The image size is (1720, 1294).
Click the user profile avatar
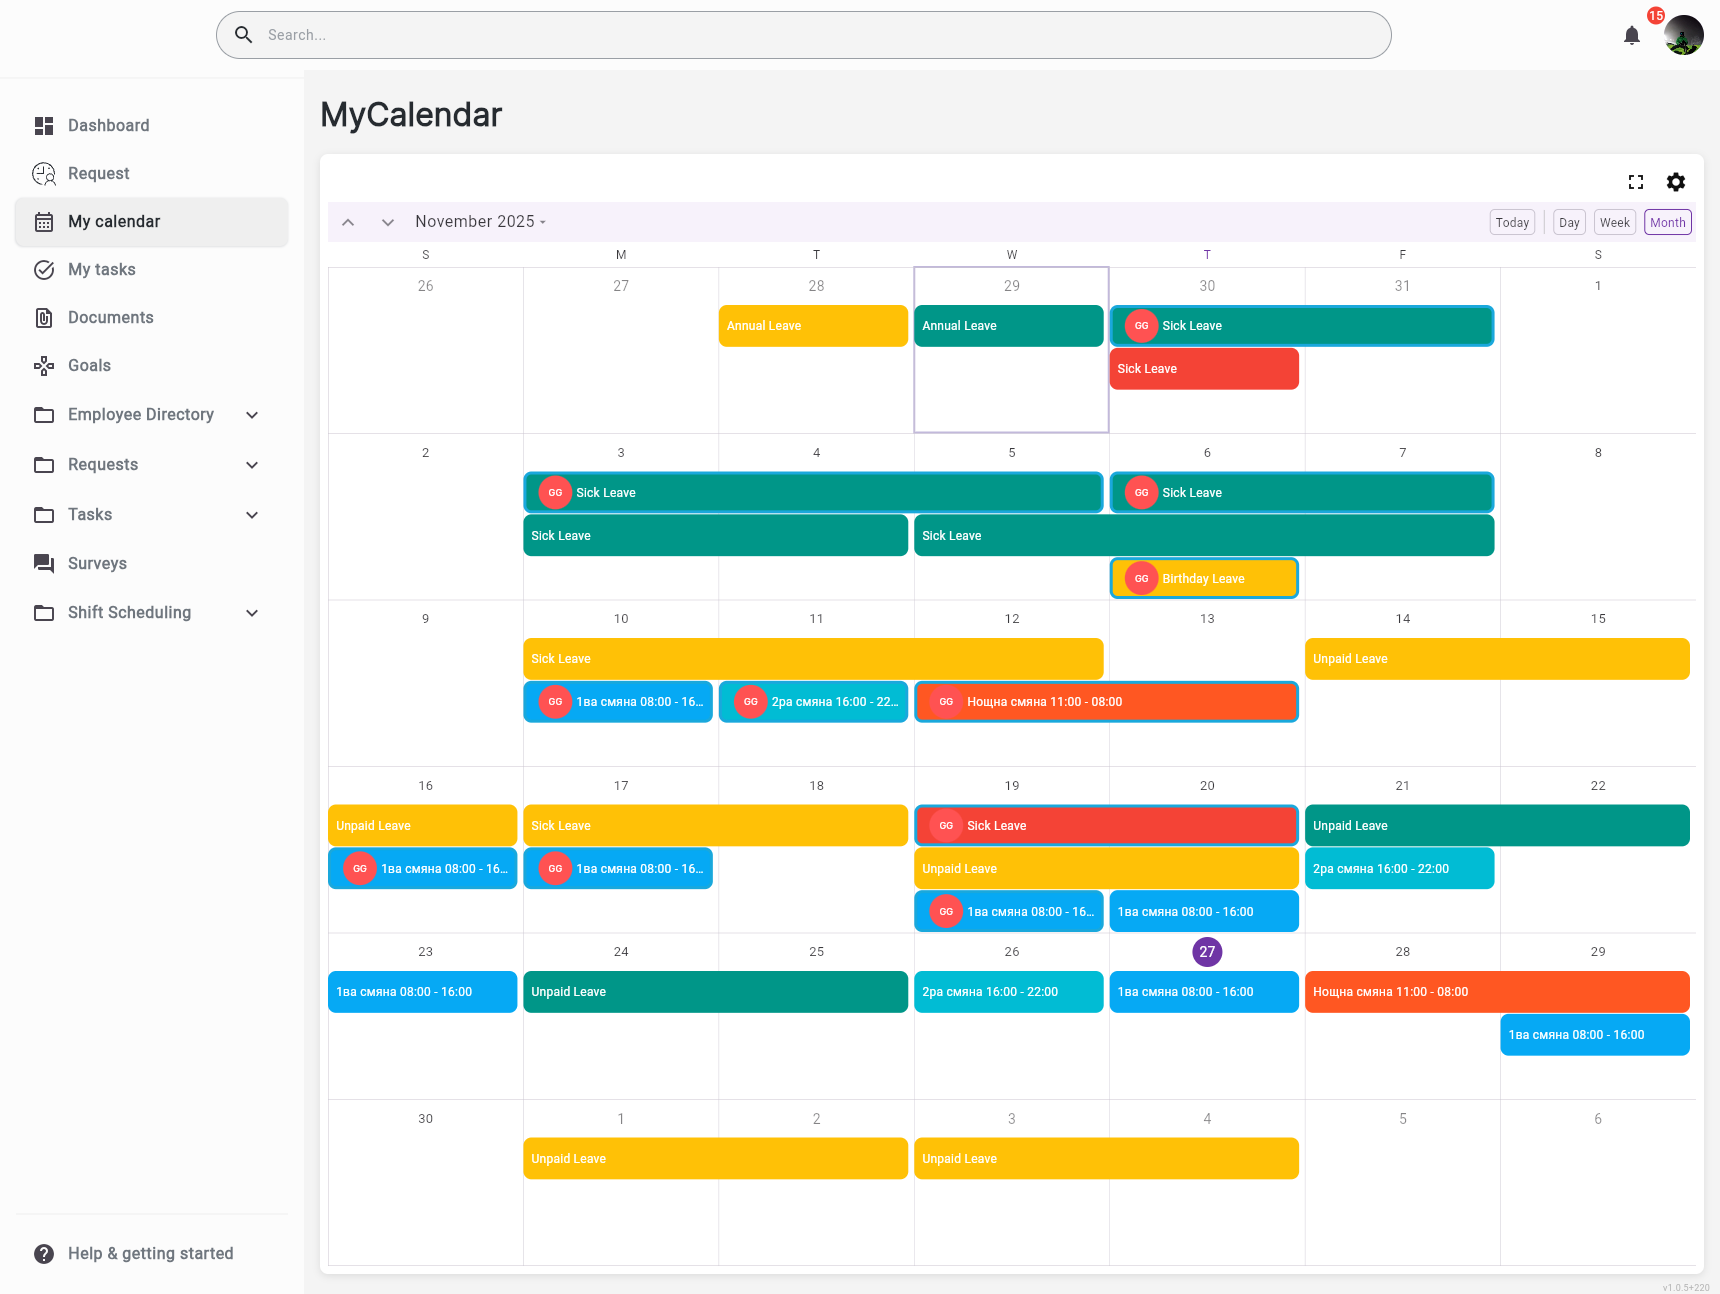(1683, 36)
